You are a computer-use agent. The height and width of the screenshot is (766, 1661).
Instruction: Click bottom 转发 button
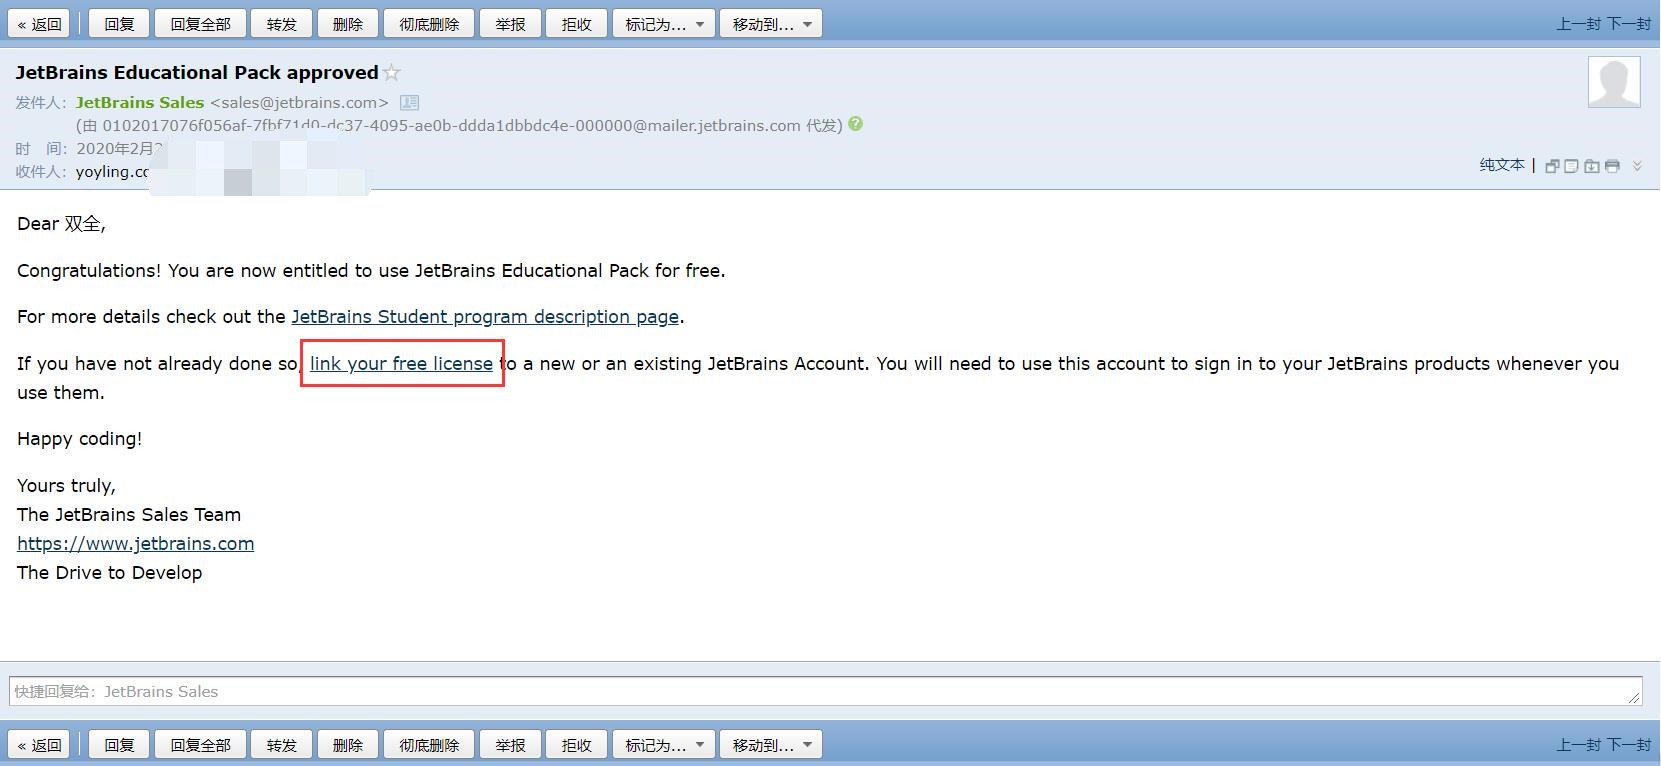pyautogui.click(x=282, y=745)
